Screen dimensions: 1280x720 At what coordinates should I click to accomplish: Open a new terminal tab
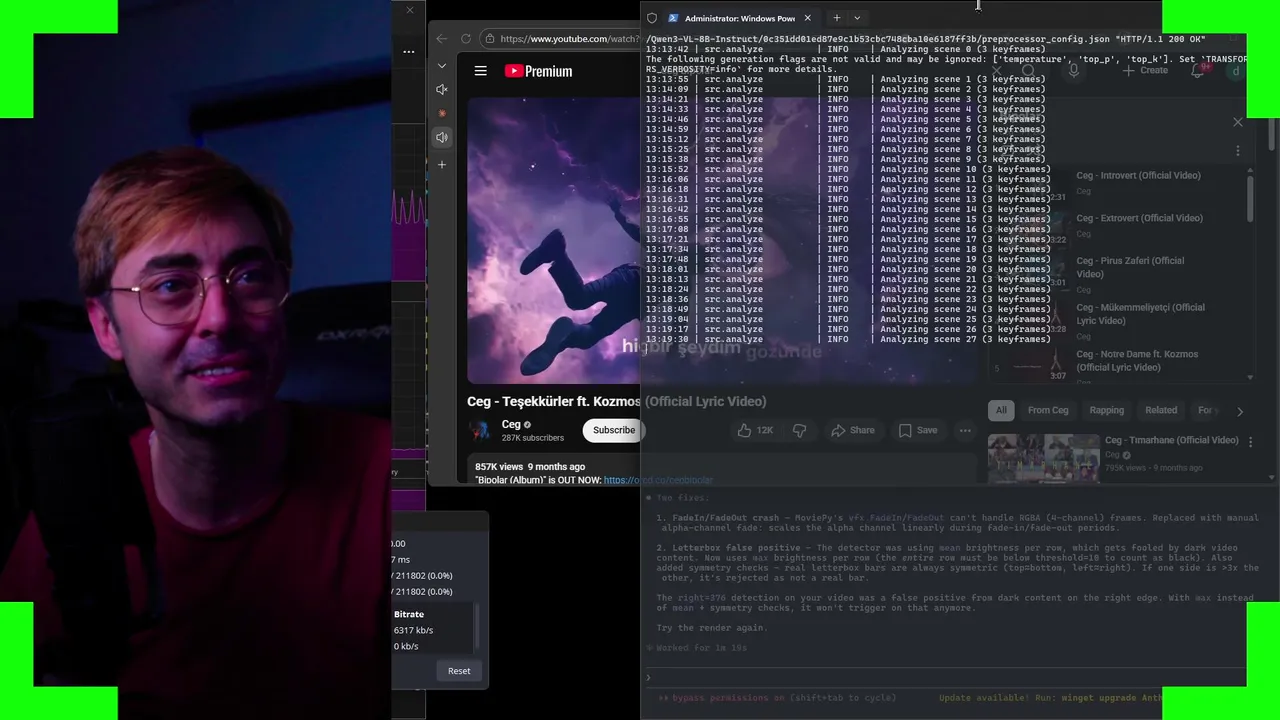tap(837, 18)
